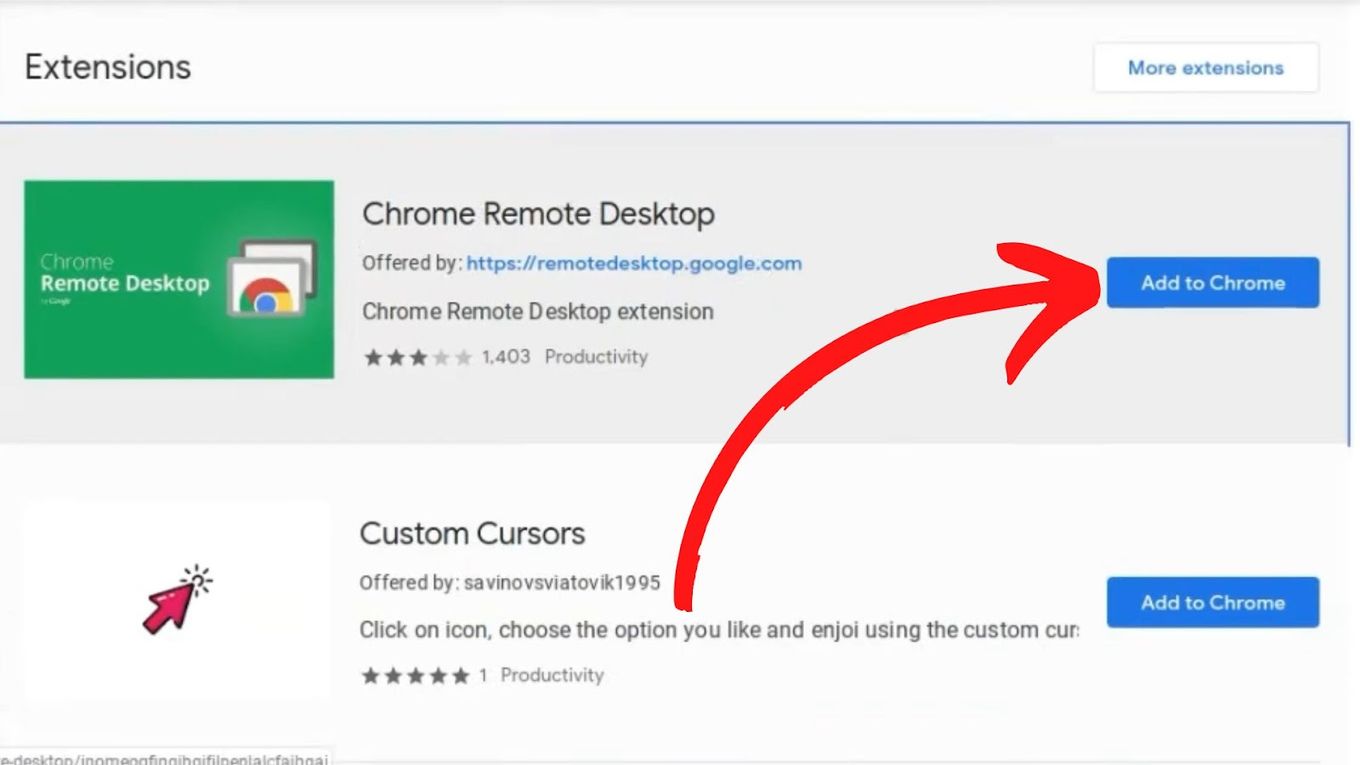Viewport: 1360px width, 765px height.
Task: Click Add to Chrome for Chrome Remote Desktop
Action: point(1212,283)
